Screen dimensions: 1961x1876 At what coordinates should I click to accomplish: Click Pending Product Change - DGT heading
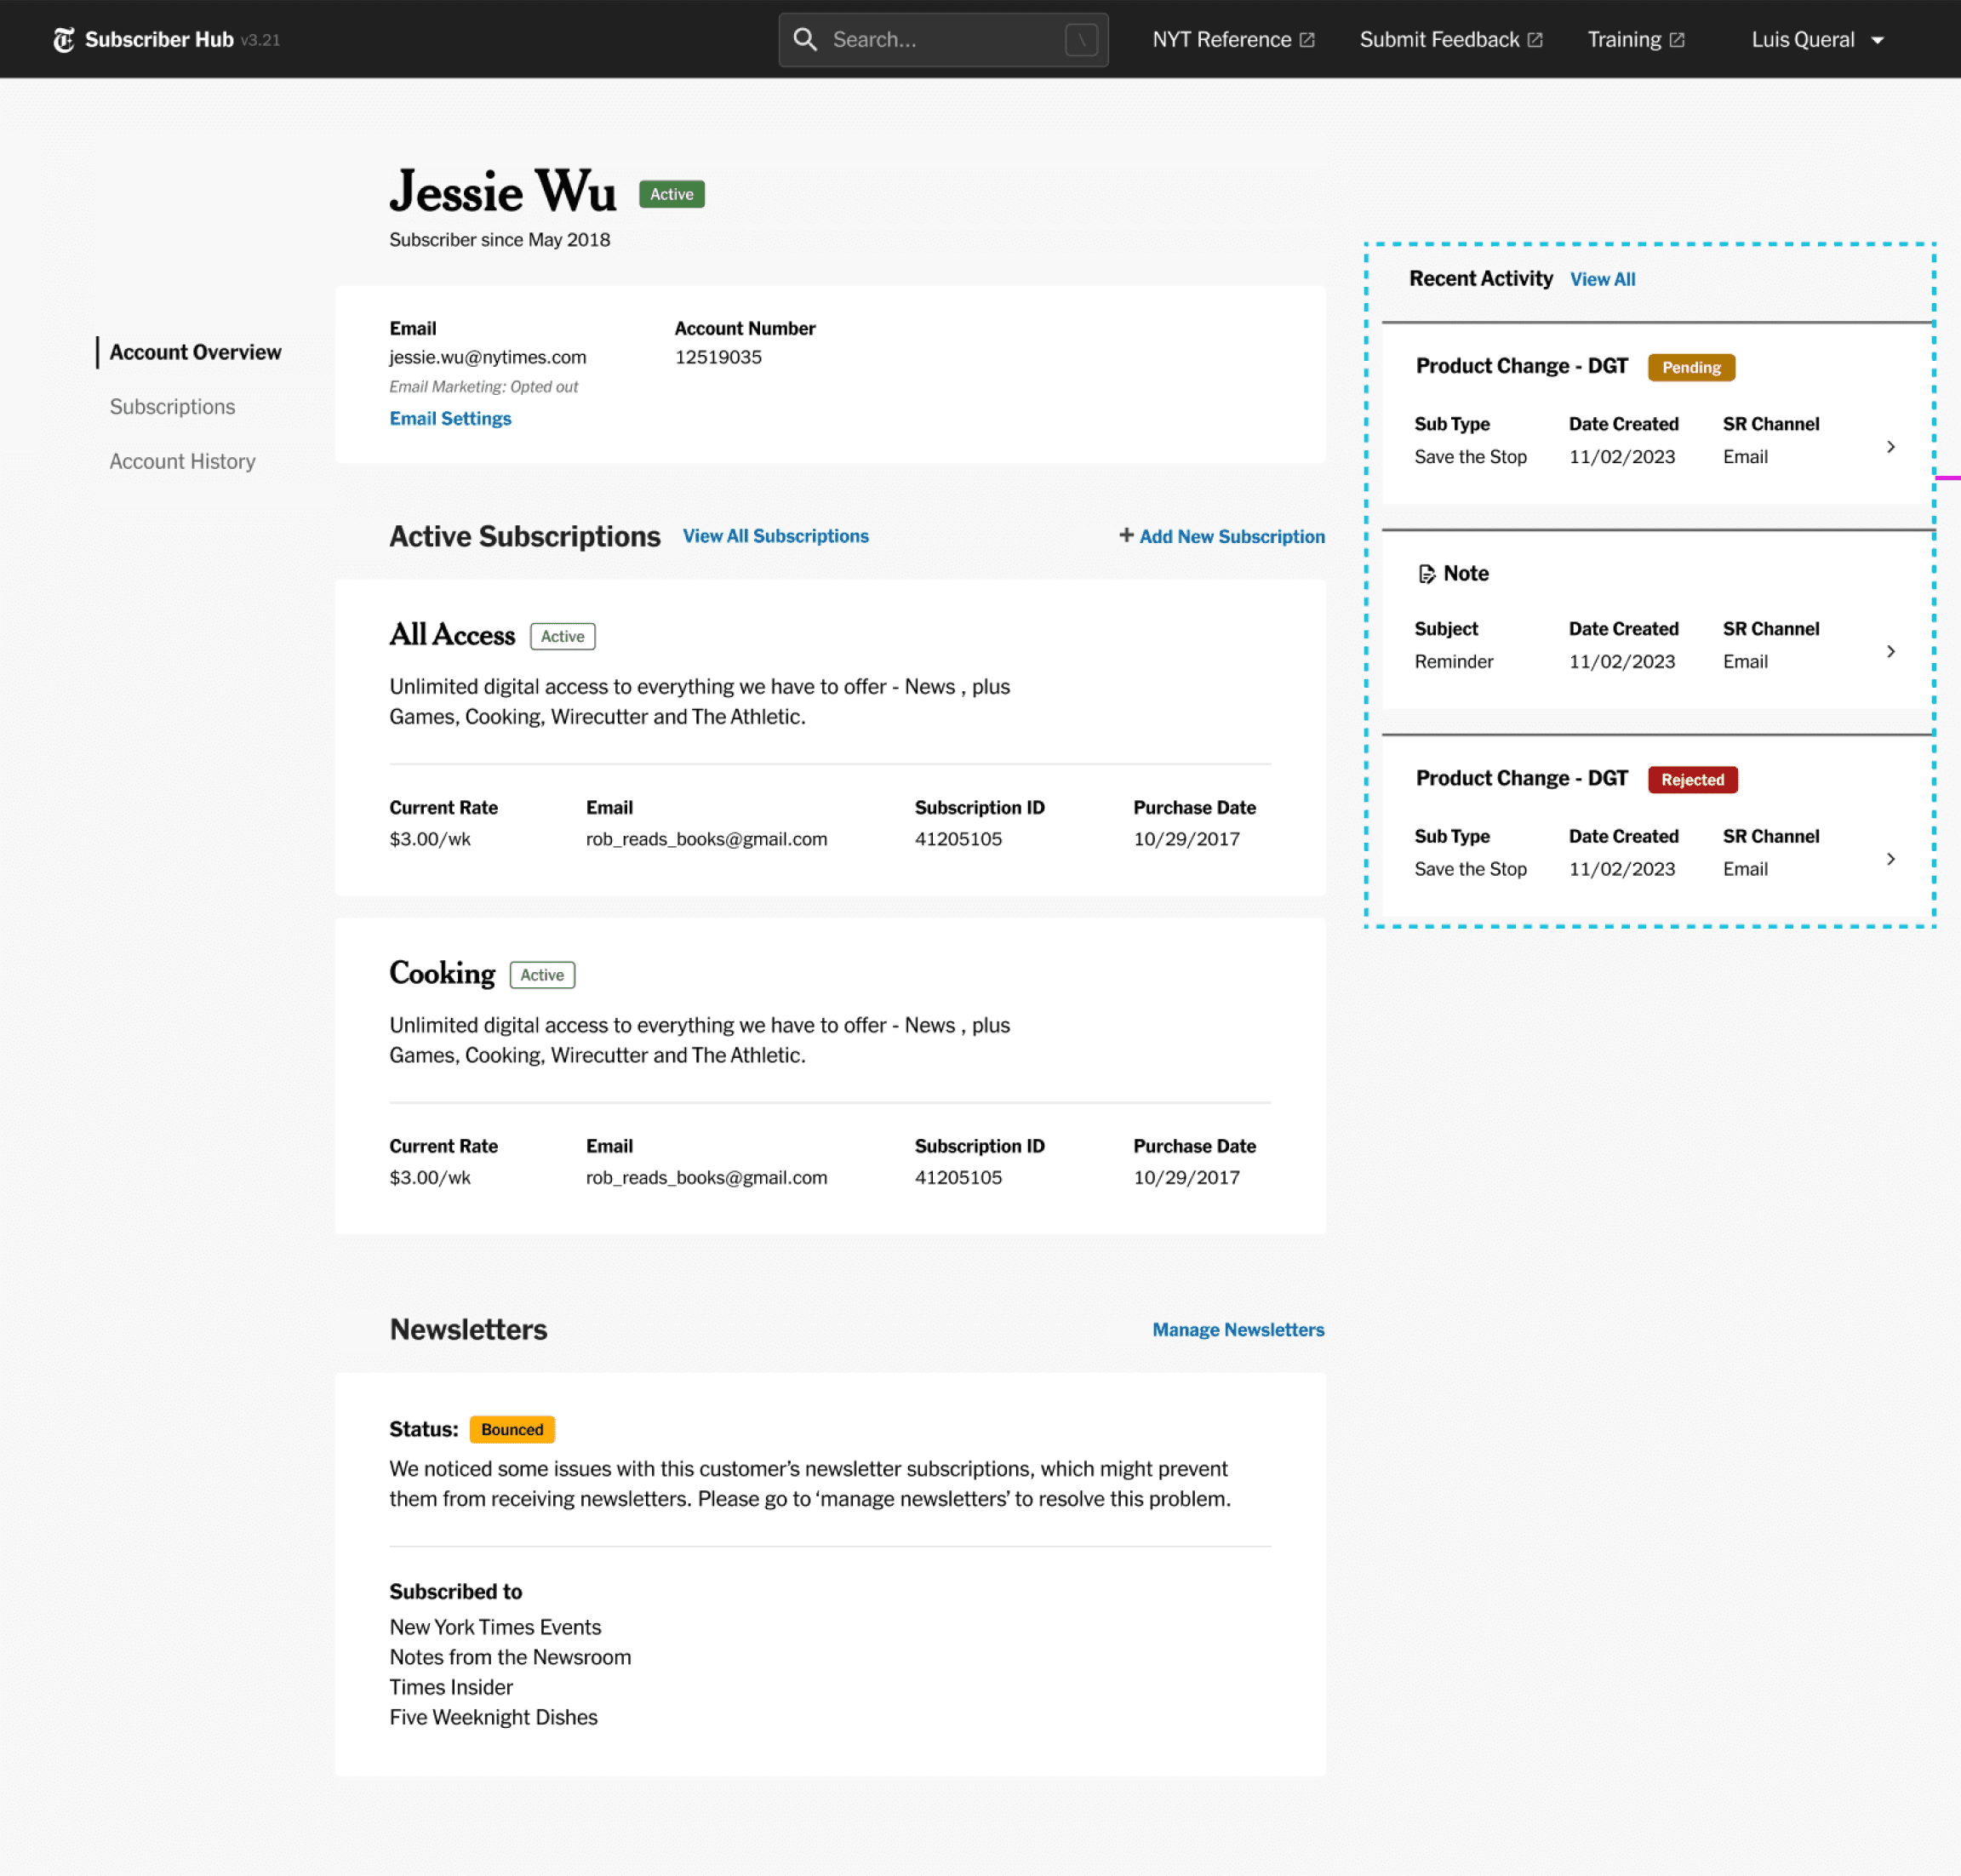pos(1521,366)
